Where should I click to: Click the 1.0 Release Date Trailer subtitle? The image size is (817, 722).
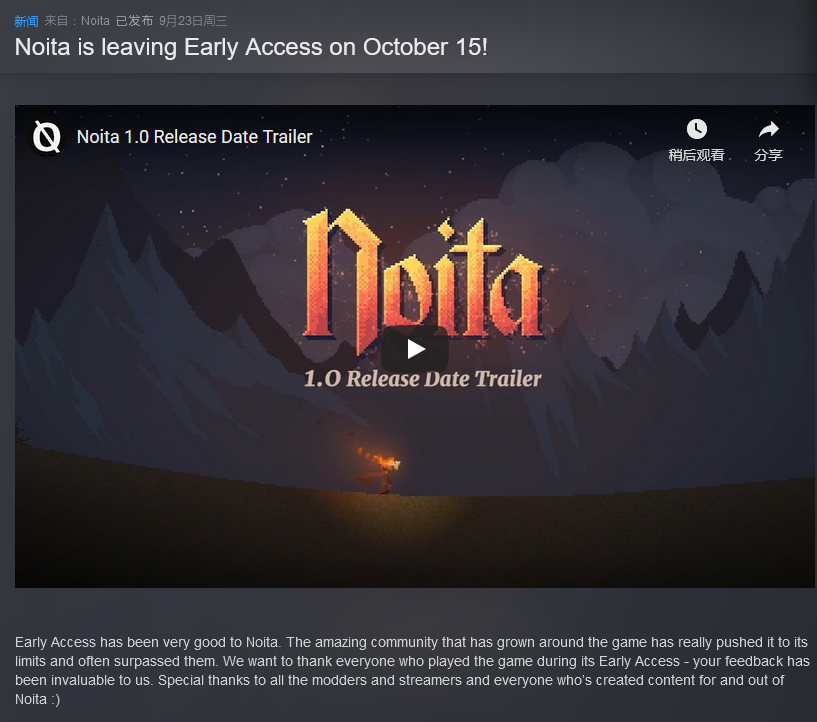point(423,379)
